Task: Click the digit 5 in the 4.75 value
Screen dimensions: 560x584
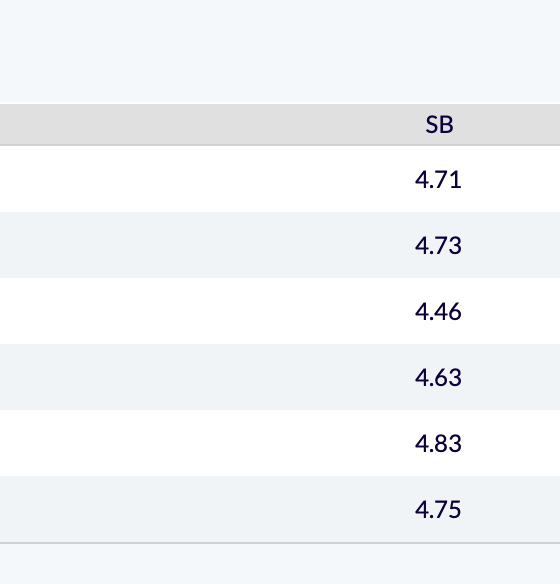Action: pyautogui.click(x=455, y=510)
